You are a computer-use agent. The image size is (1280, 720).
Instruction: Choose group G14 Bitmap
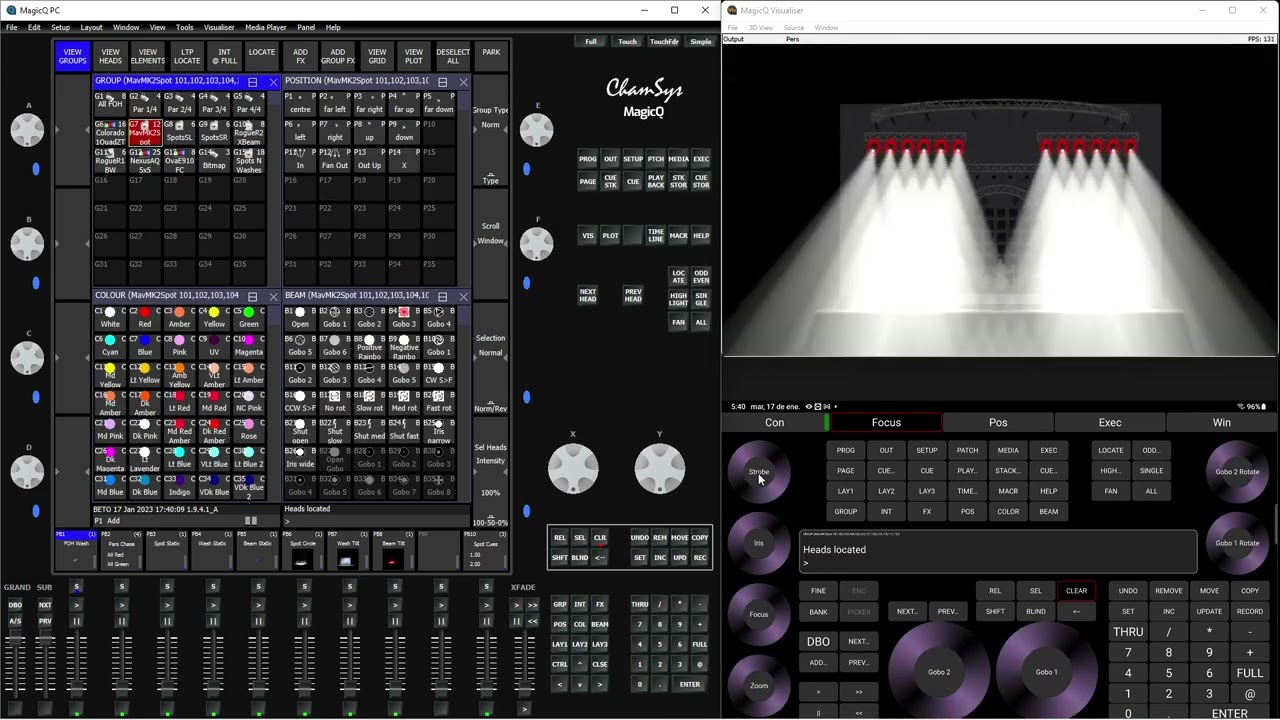click(x=214, y=159)
